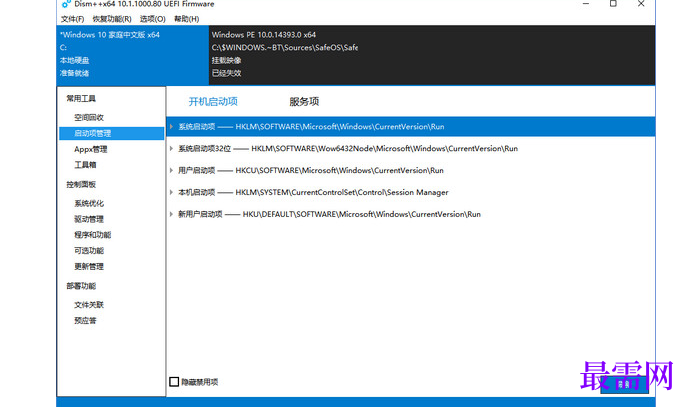Image resolution: width=692 pixels, height=407 pixels.
Task: Switch to the 服务项 tab
Action: (304, 102)
